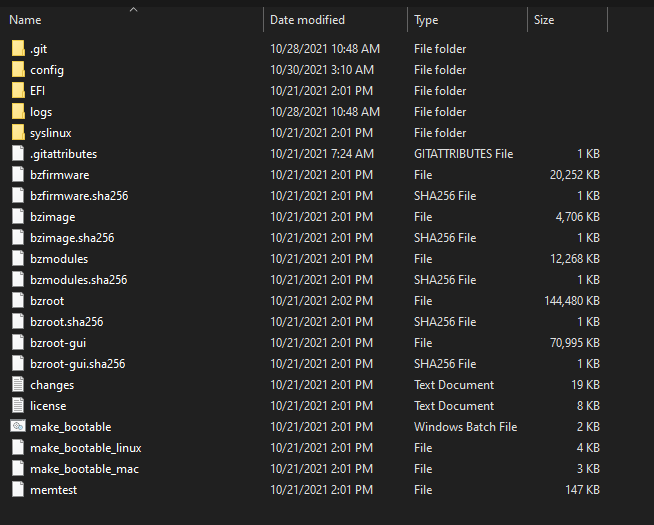Click the make_bootable_linux file icon
The height and width of the screenshot is (525, 654).
[18, 447]
